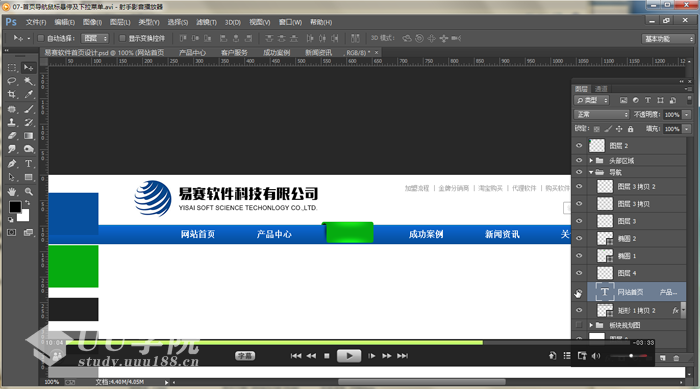
Task: Enable the 显示变换控件 checkbox
Action: [122, 38]
